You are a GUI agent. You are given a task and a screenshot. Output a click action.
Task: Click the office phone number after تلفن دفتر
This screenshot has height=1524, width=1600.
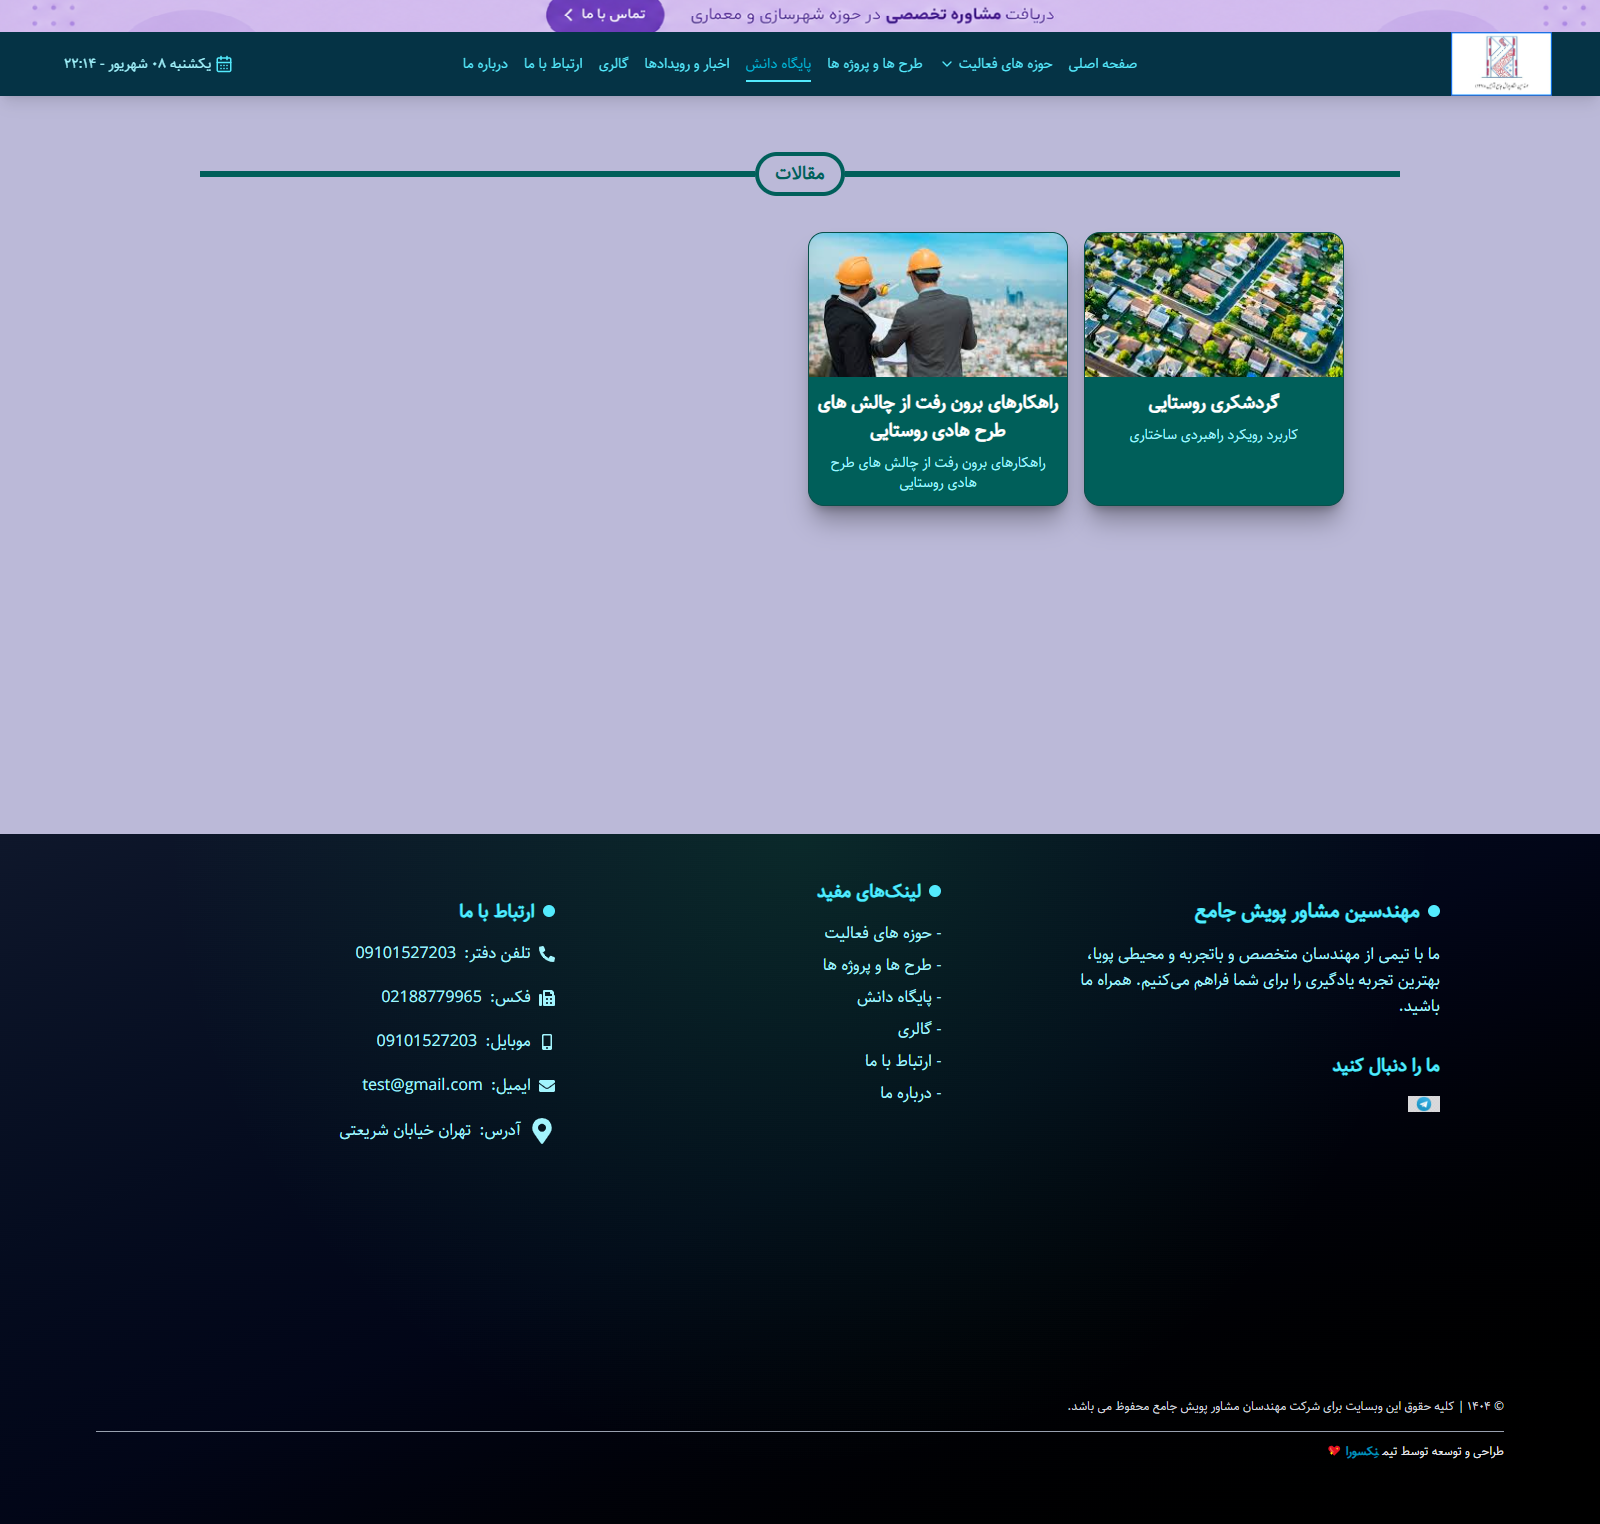pos(405,953)
